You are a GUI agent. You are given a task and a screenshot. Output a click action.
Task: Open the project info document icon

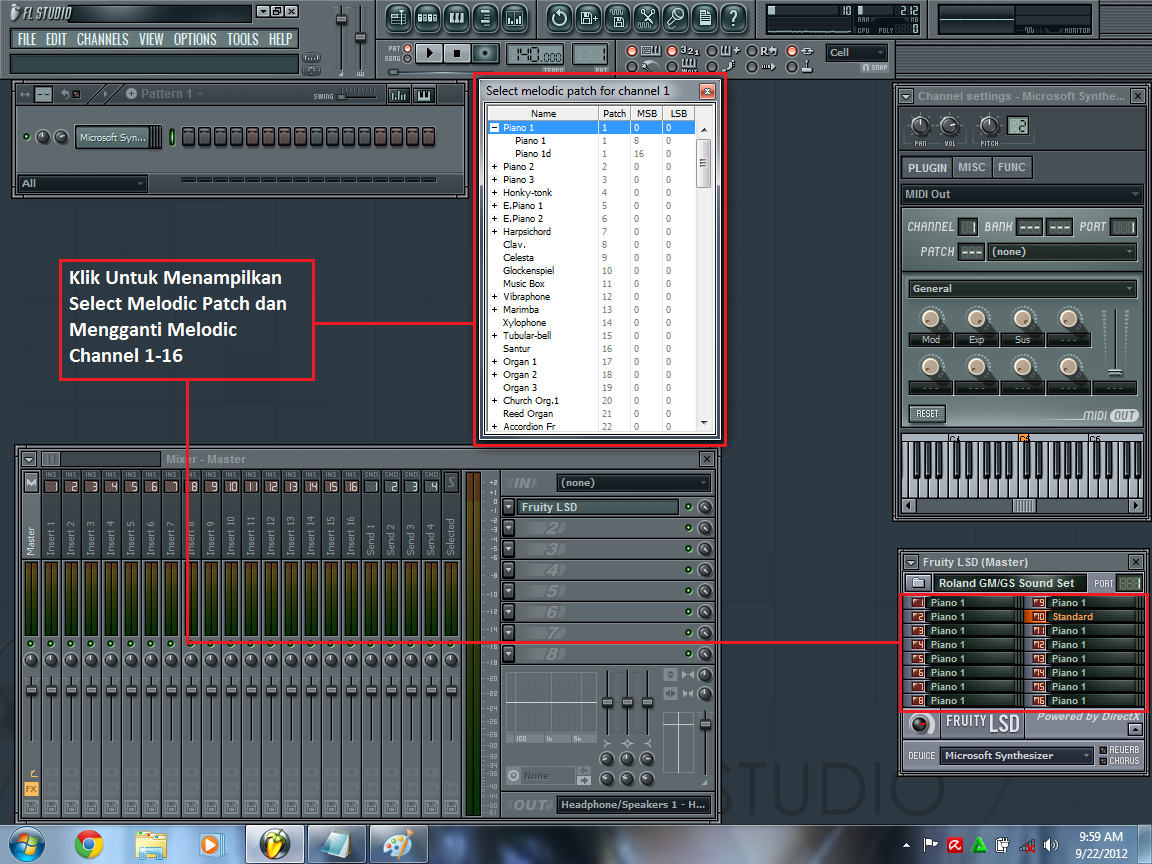704,18
